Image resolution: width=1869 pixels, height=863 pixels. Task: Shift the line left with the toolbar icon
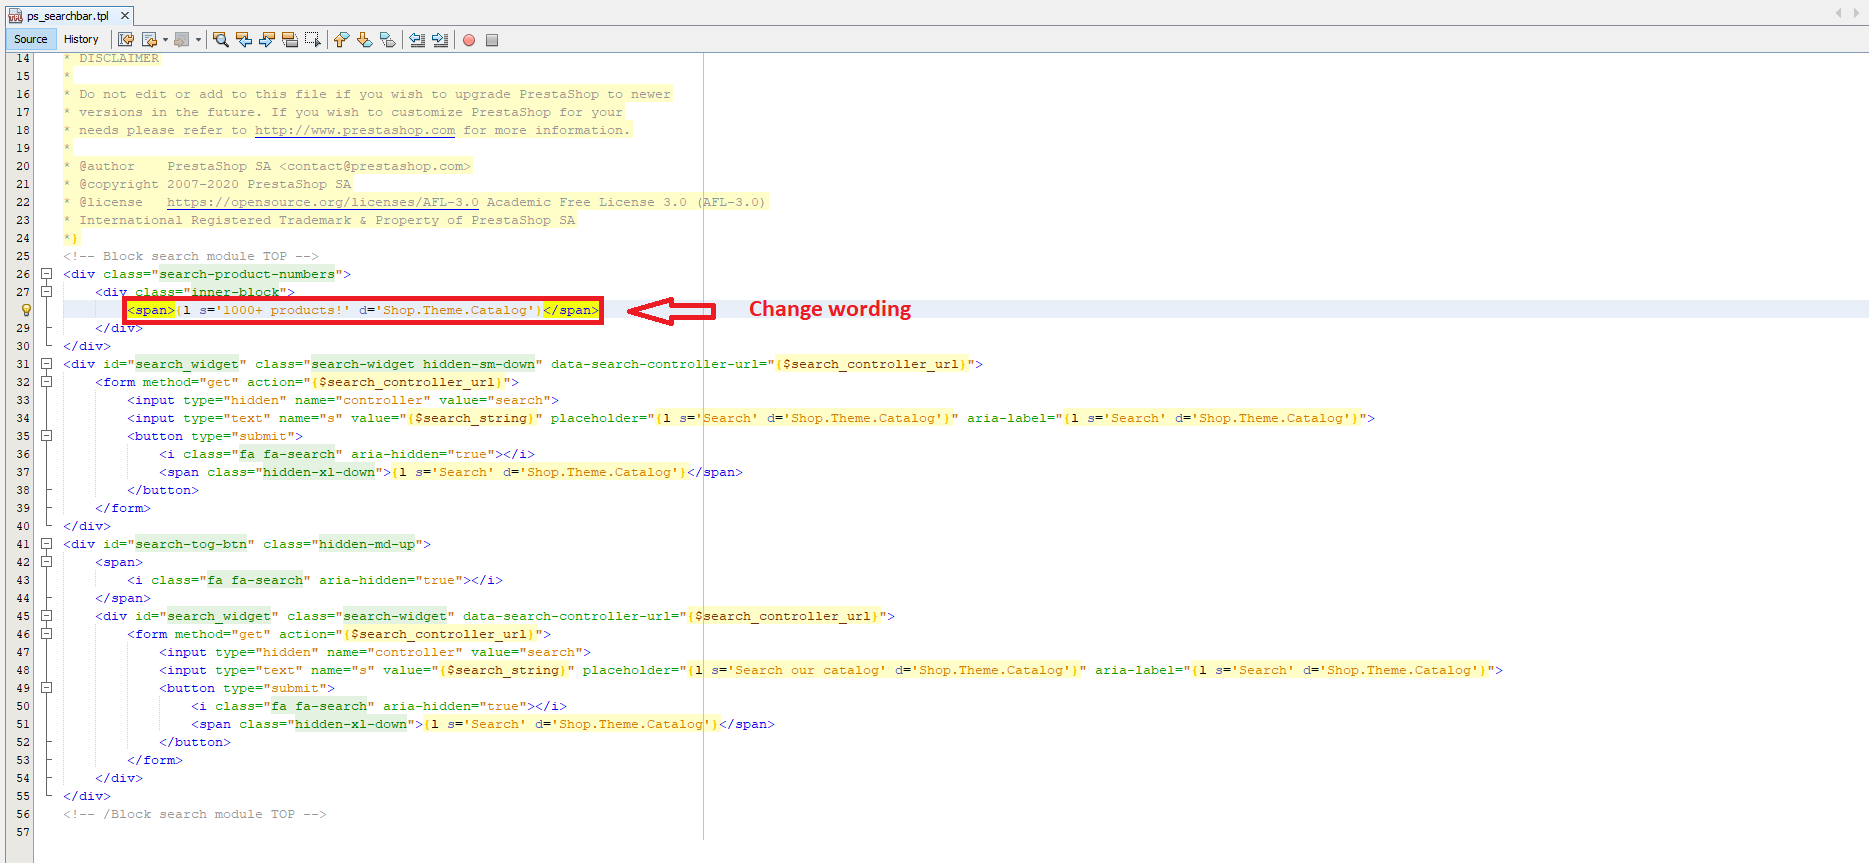417,40
